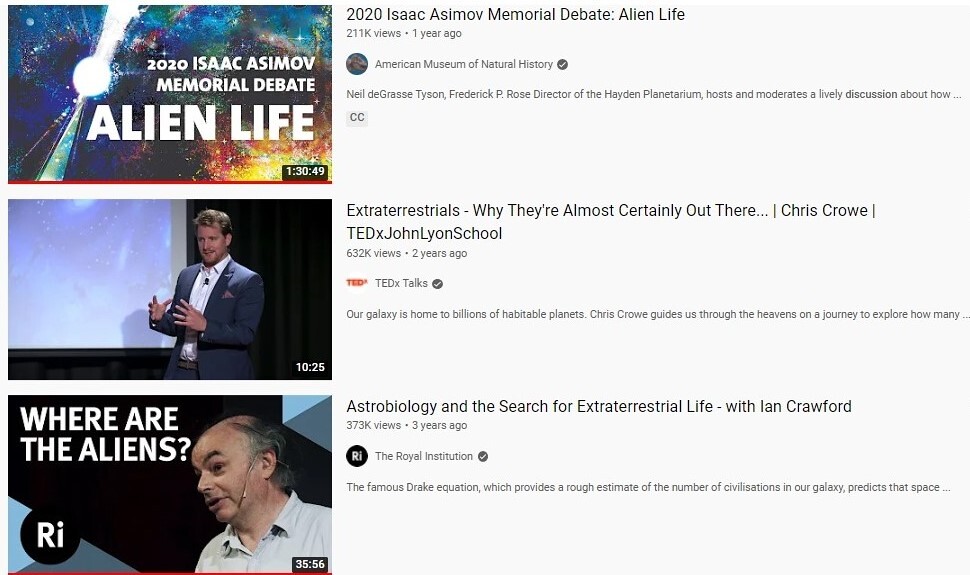Click verified checkmark beside The Royal Institution
Image resolution: width=970 pixels, height=575 pixels.
point(483,457)
